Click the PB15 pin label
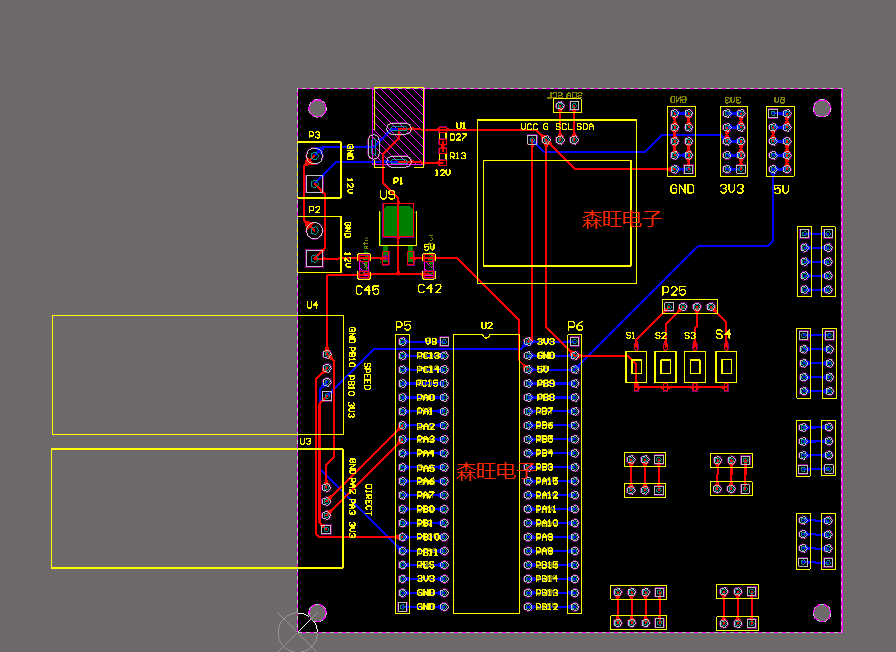 pos(547,565)
